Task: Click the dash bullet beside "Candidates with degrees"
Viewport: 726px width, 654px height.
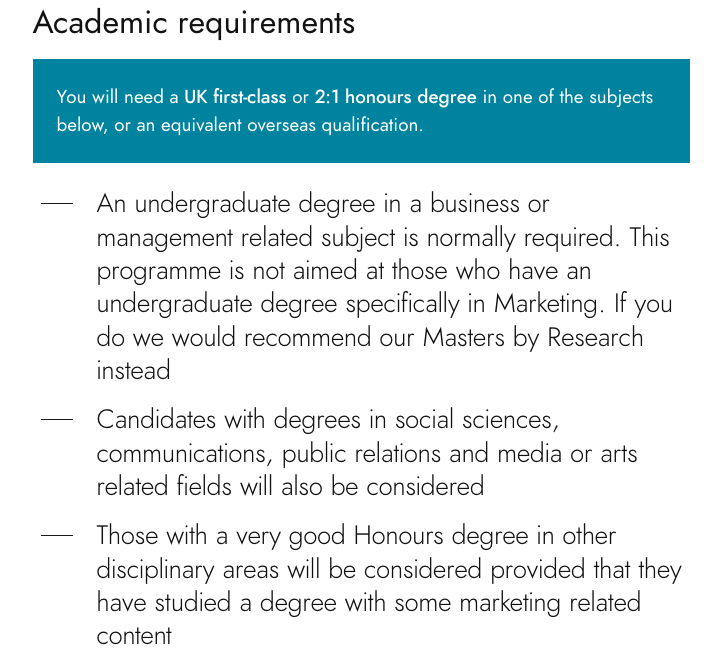Action: tap(57, 420)
